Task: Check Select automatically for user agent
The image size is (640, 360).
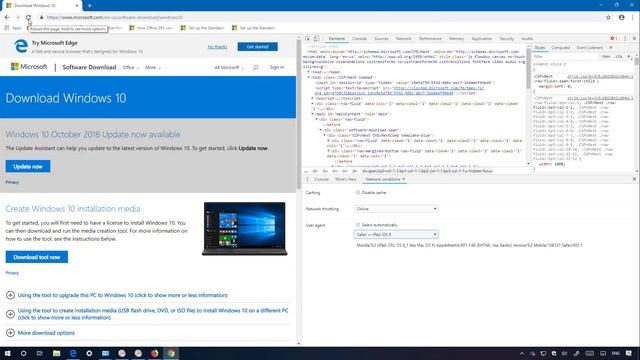Action: (x=358, y=224)
